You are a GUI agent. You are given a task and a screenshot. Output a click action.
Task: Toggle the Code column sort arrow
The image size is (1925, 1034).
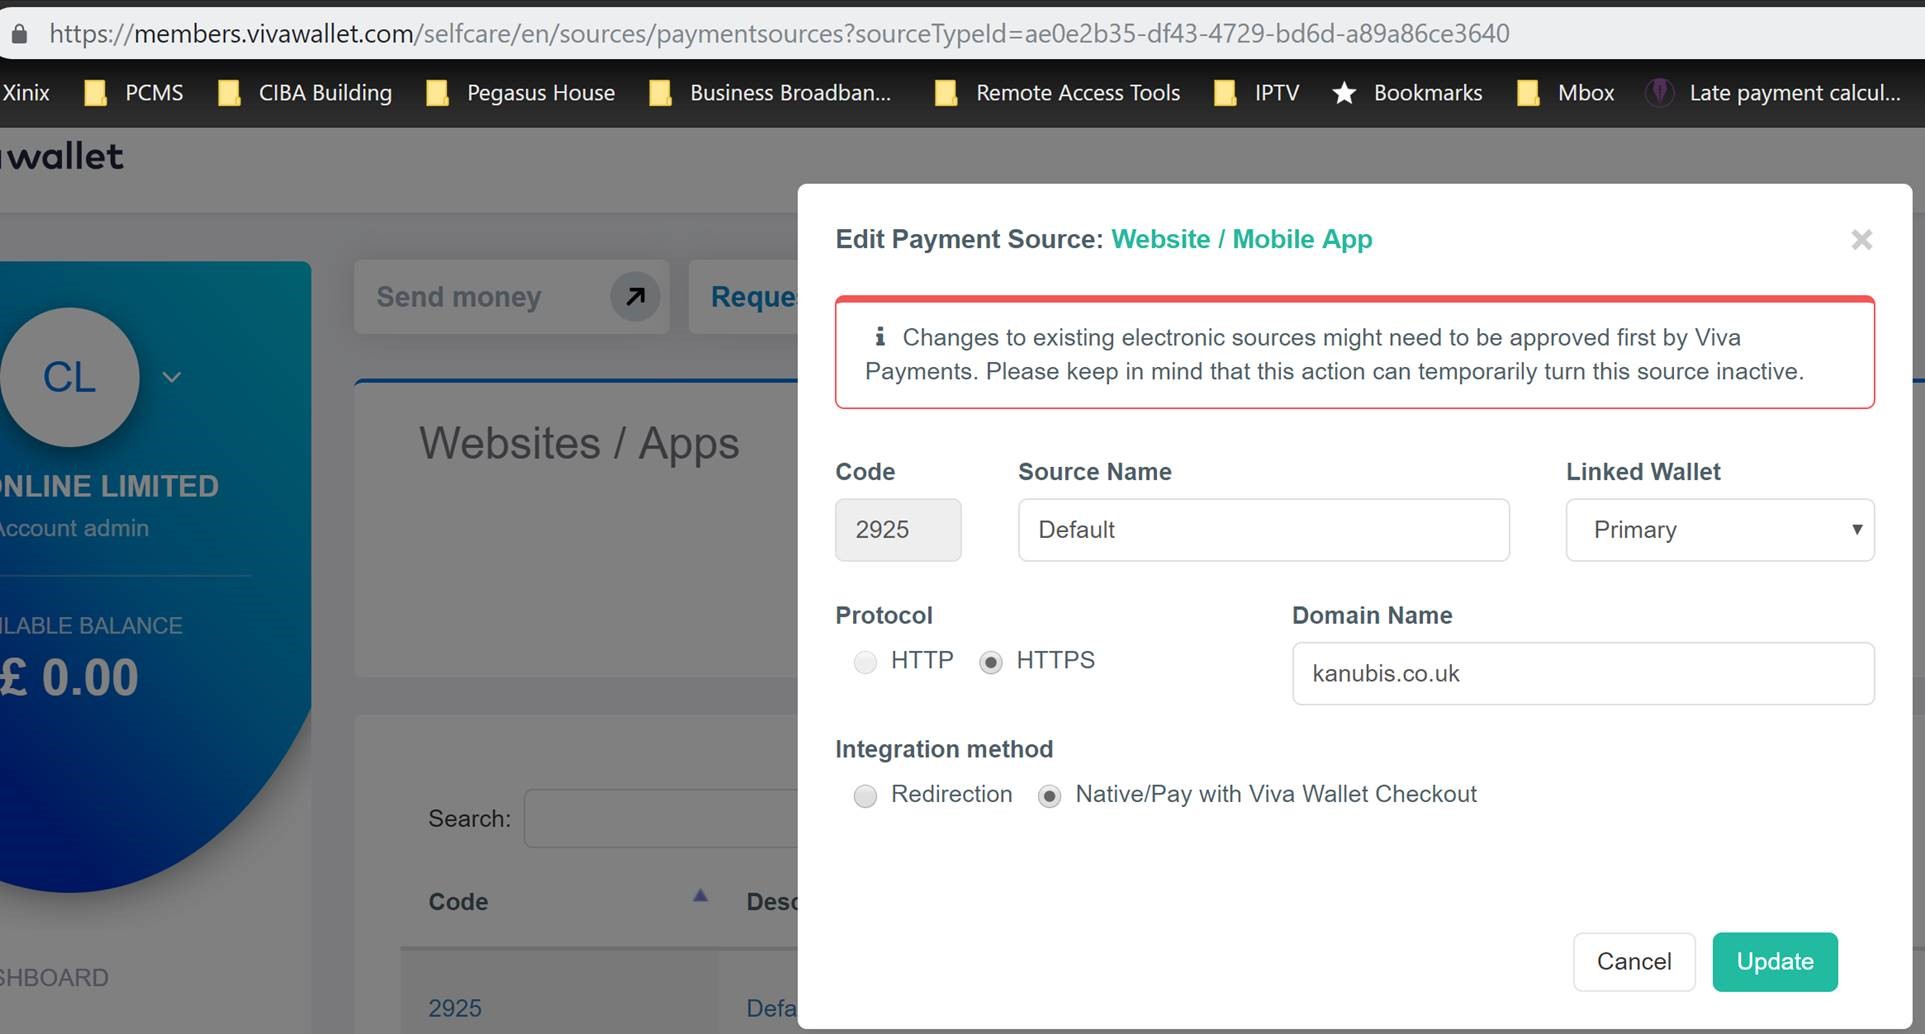click(699, 895)
